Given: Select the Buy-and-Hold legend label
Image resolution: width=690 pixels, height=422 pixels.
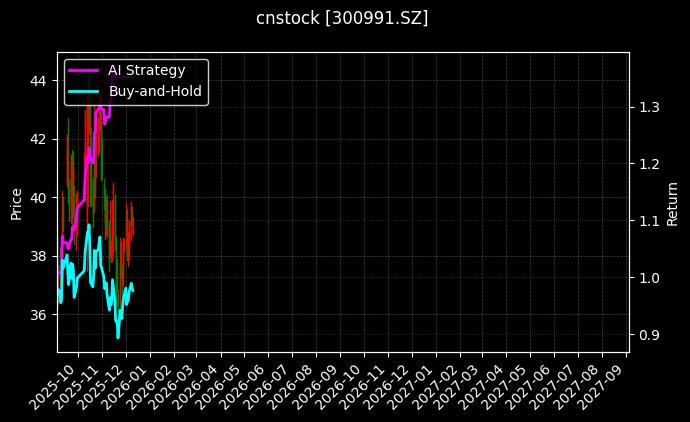Looking at the screenshot, I should pos(155,91).
